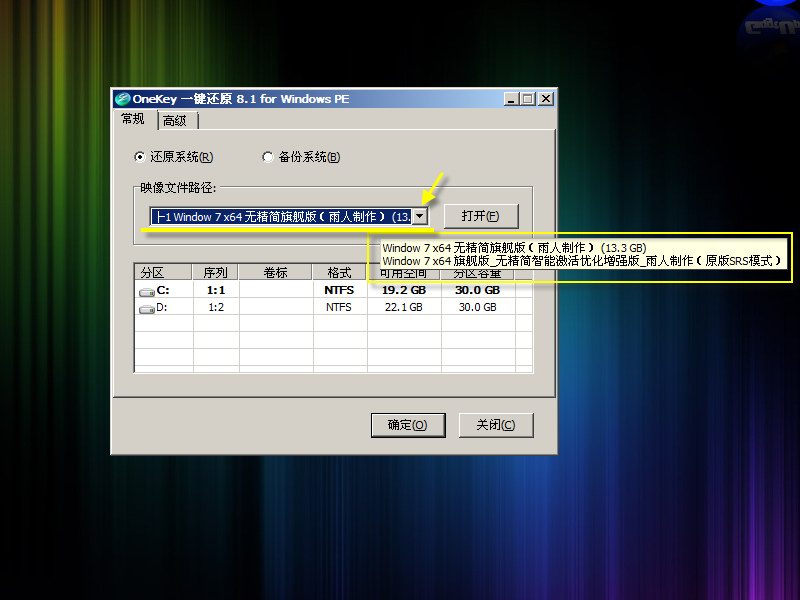This screenshot has height=600, width=800.
Task: Pick the Window 7 x64 无精简旗舰版 13.3 GB entry
Action: 514,247
